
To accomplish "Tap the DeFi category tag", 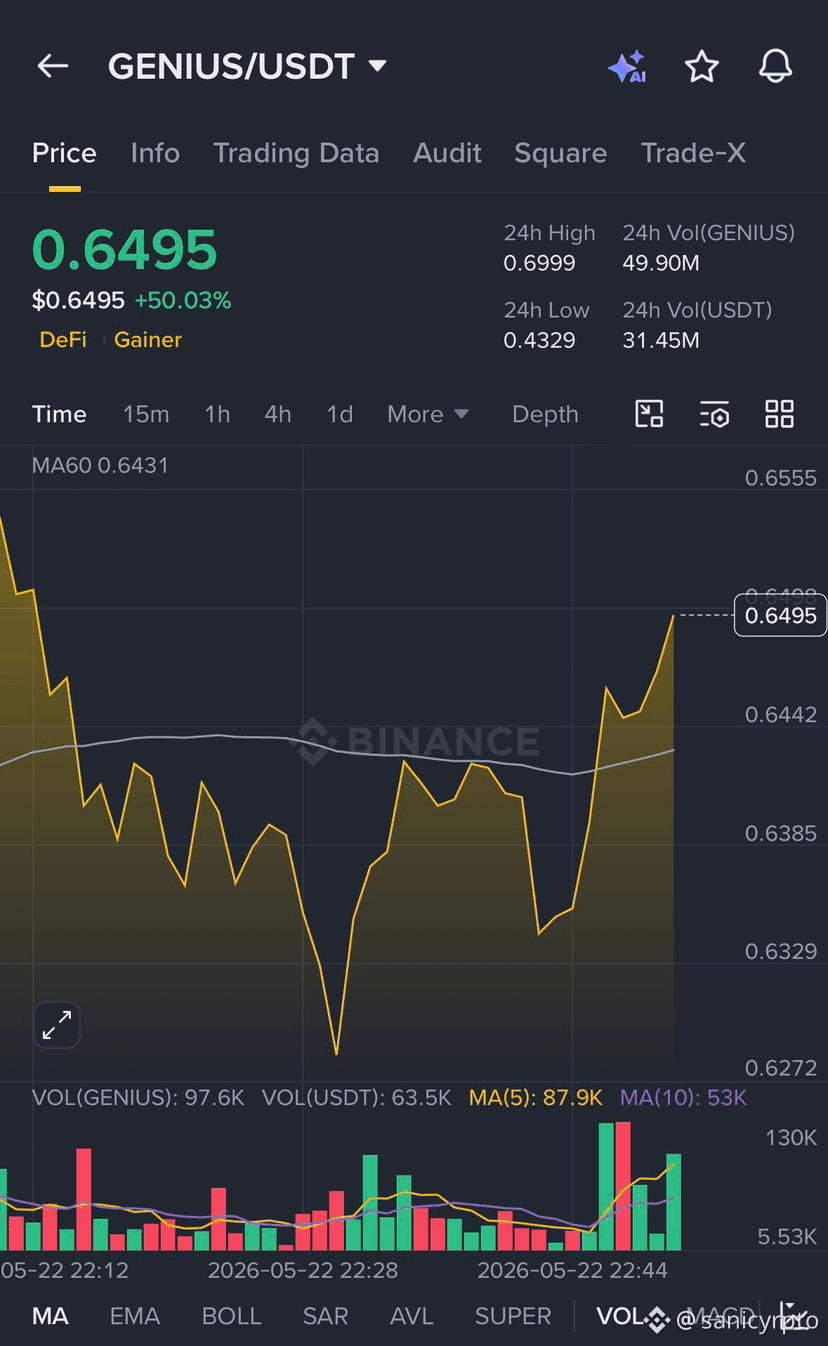I will pyautogui.click(x=63, y=340).
